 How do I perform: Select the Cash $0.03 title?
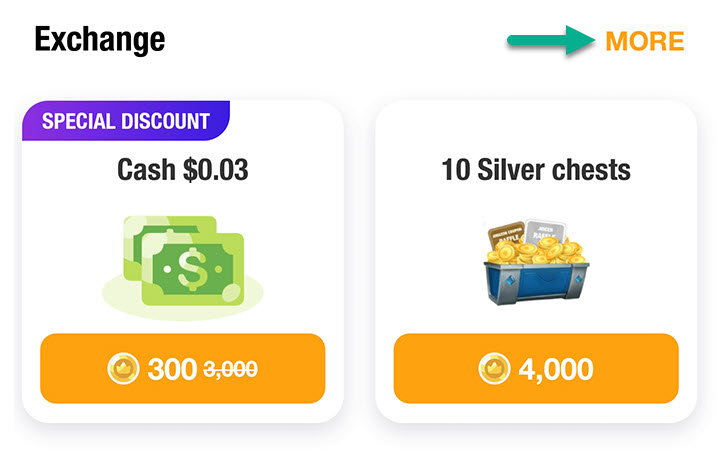click(183, 170)
